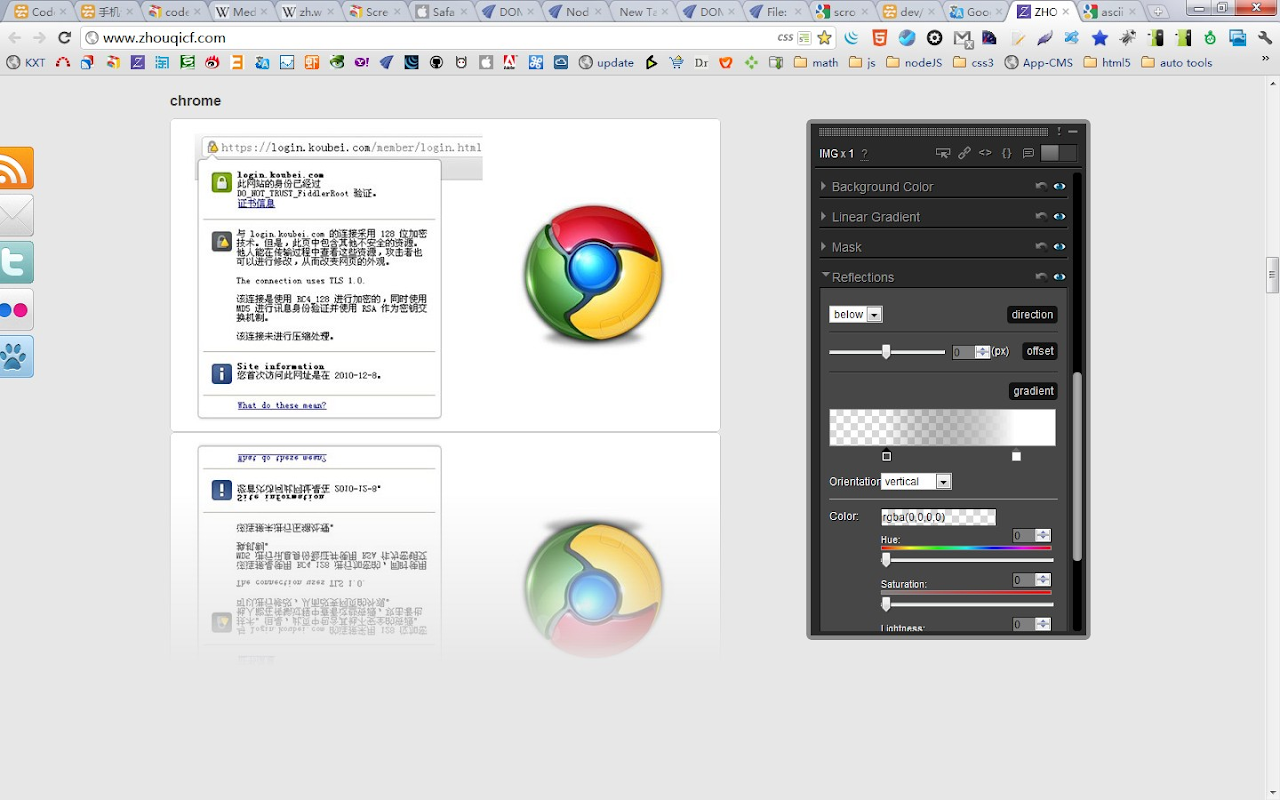1280x800 pixels.
Task: Switch to the ZHO active browser tab
Action: pos(1042,12)
